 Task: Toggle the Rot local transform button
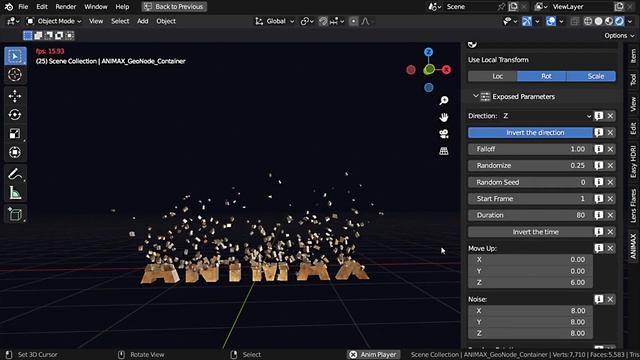click(x=542, y=76)
